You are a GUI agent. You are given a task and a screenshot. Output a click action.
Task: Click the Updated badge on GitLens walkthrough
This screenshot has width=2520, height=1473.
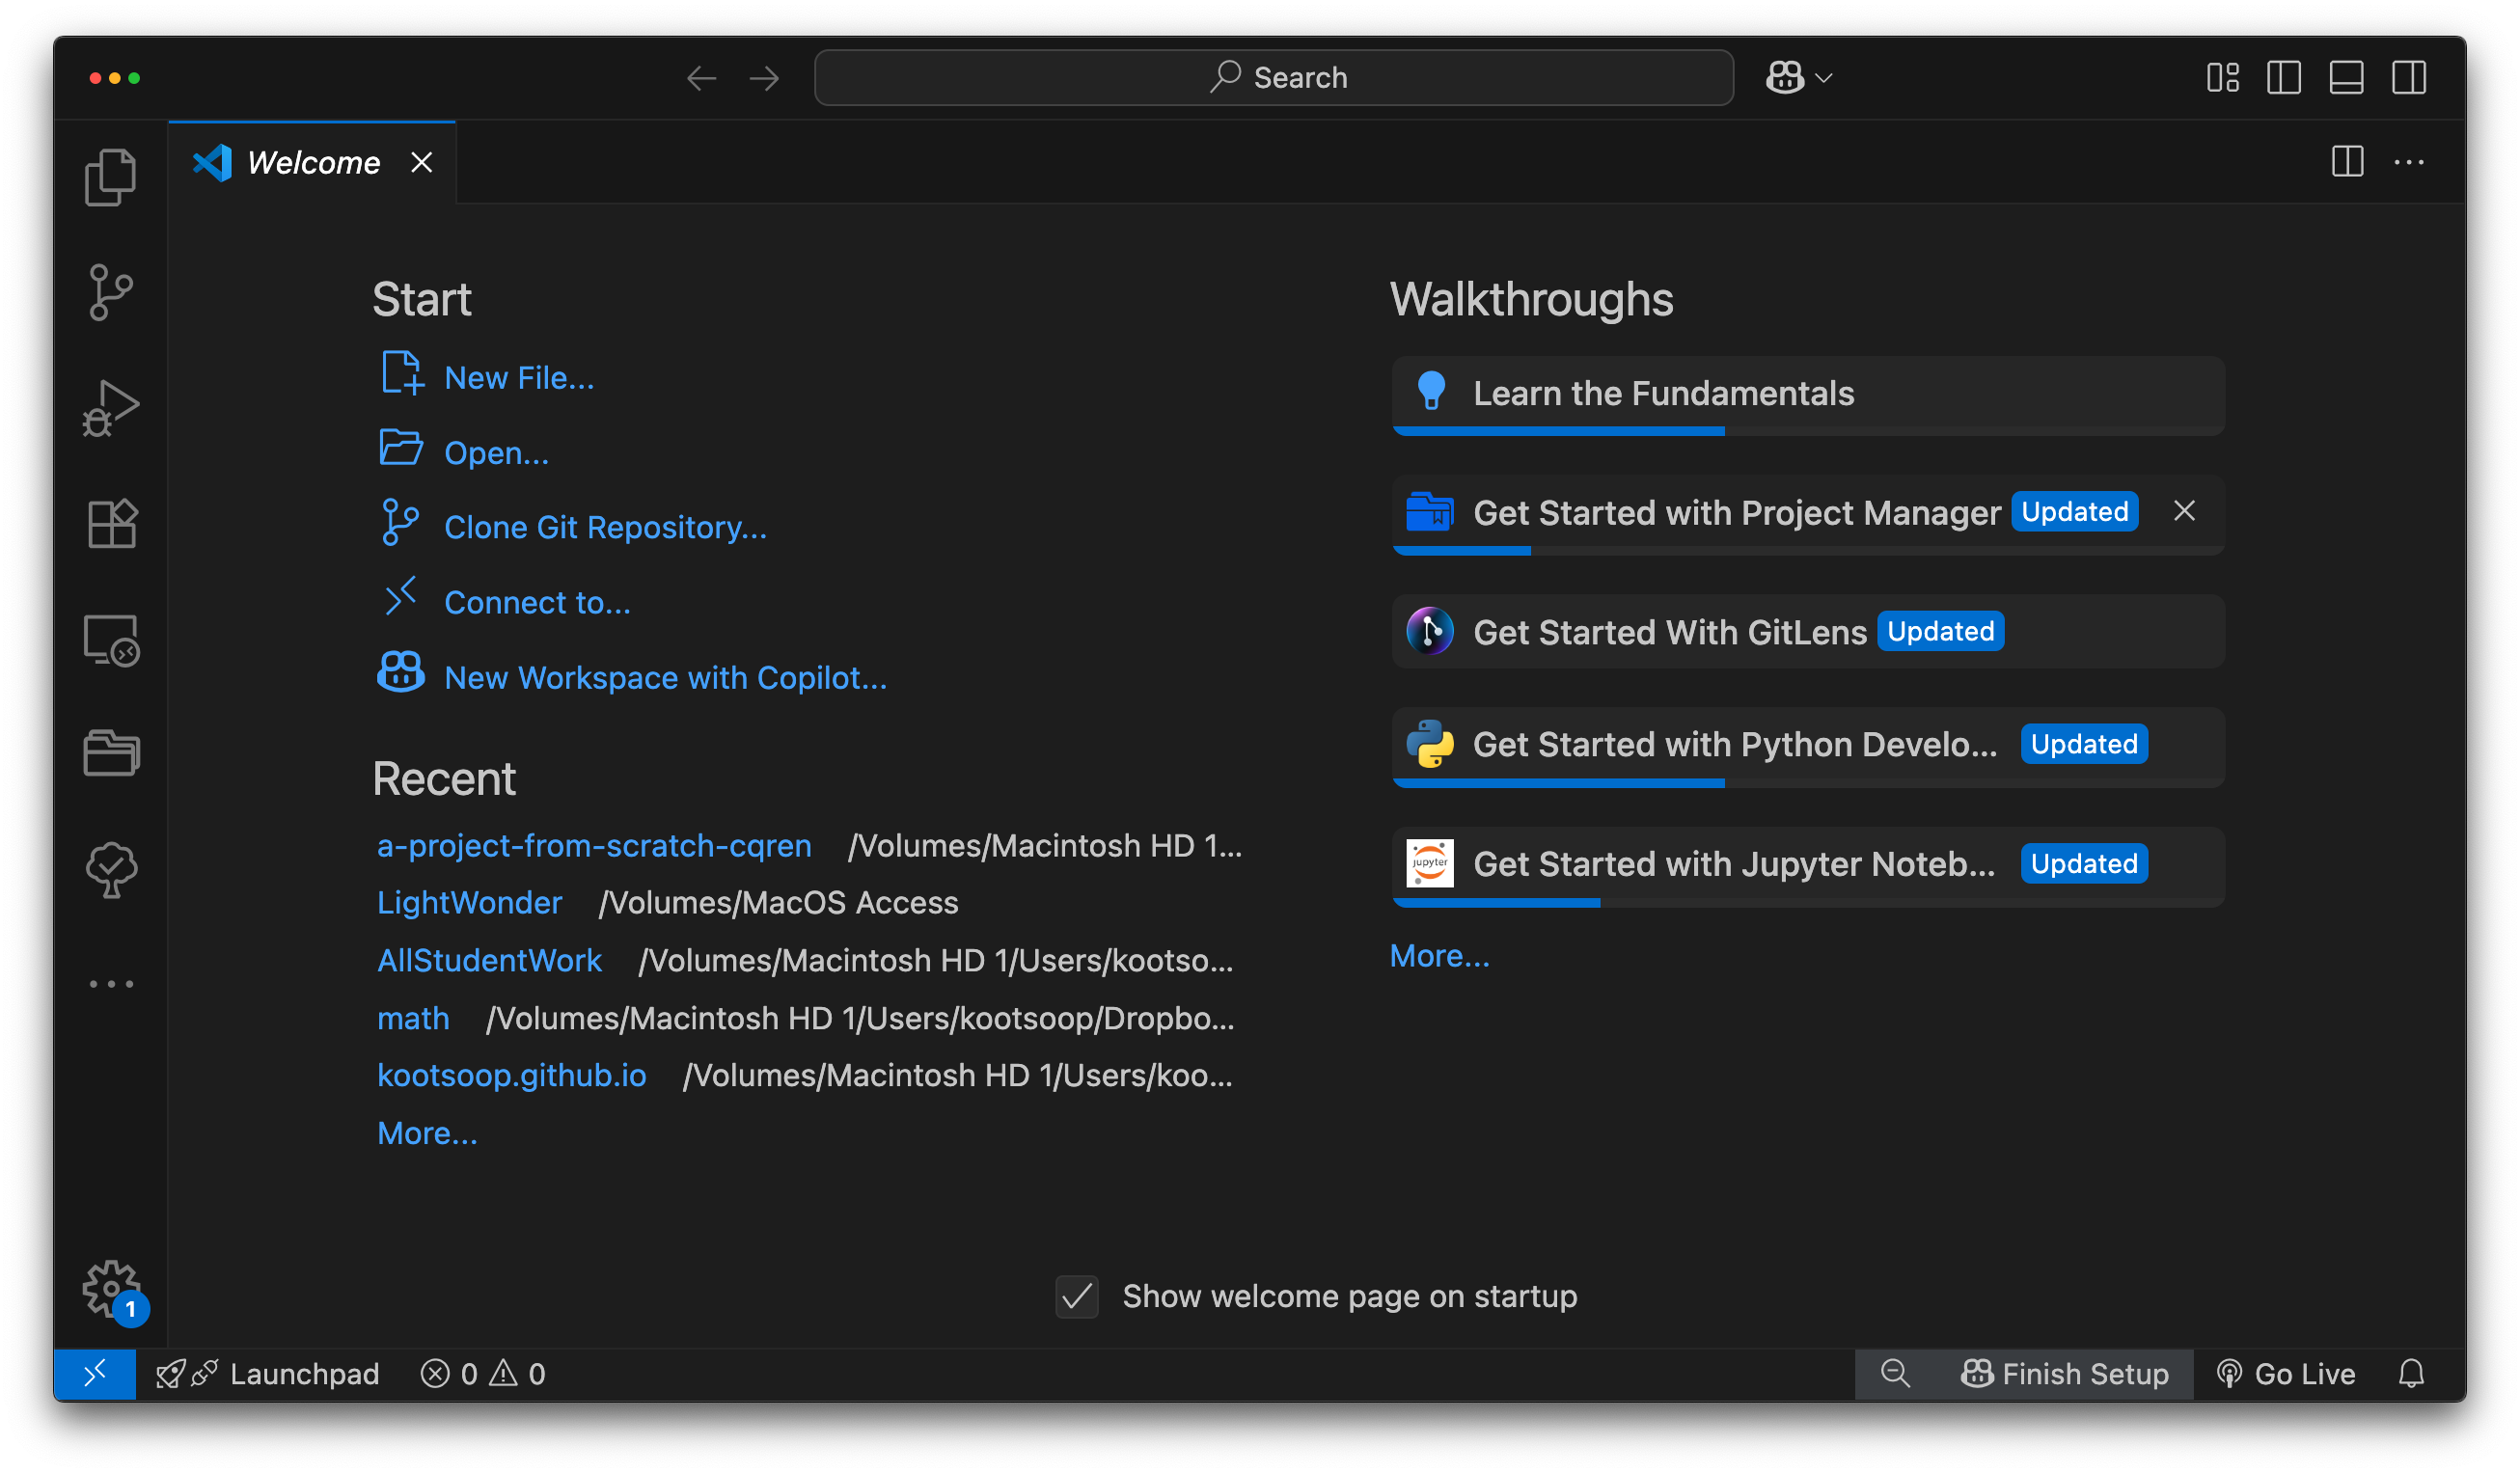coord(1940,632)
